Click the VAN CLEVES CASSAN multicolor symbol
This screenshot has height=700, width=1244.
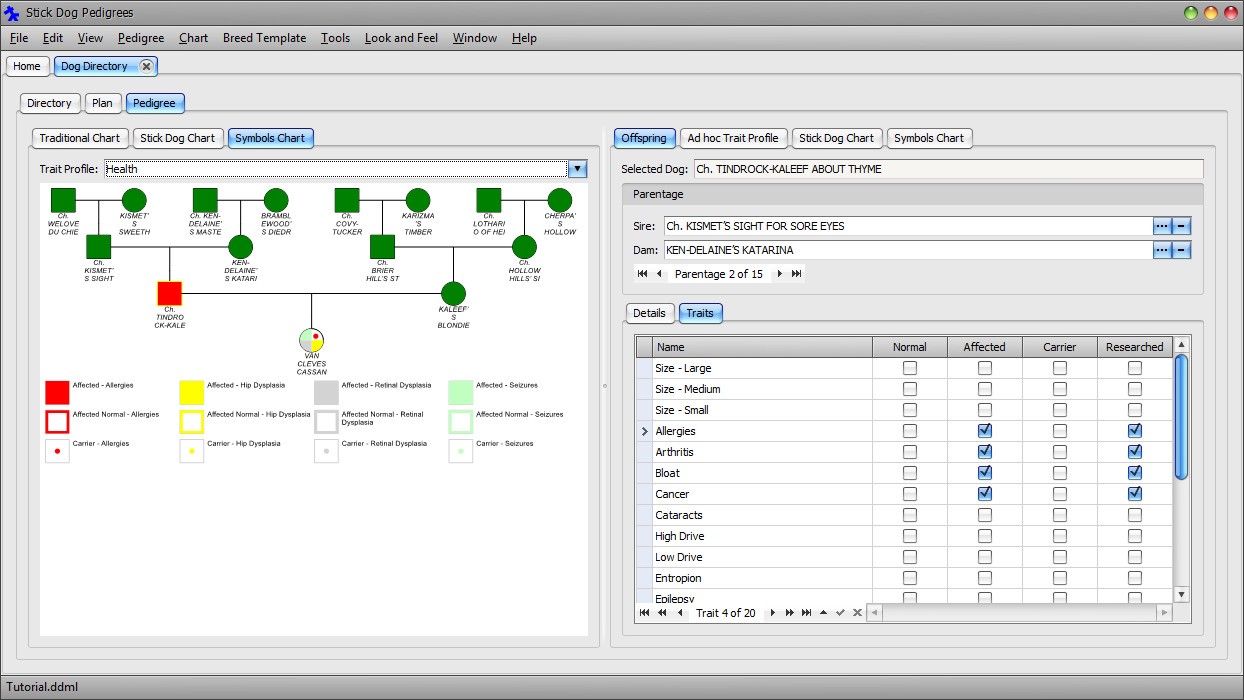(x=312, y=340)
